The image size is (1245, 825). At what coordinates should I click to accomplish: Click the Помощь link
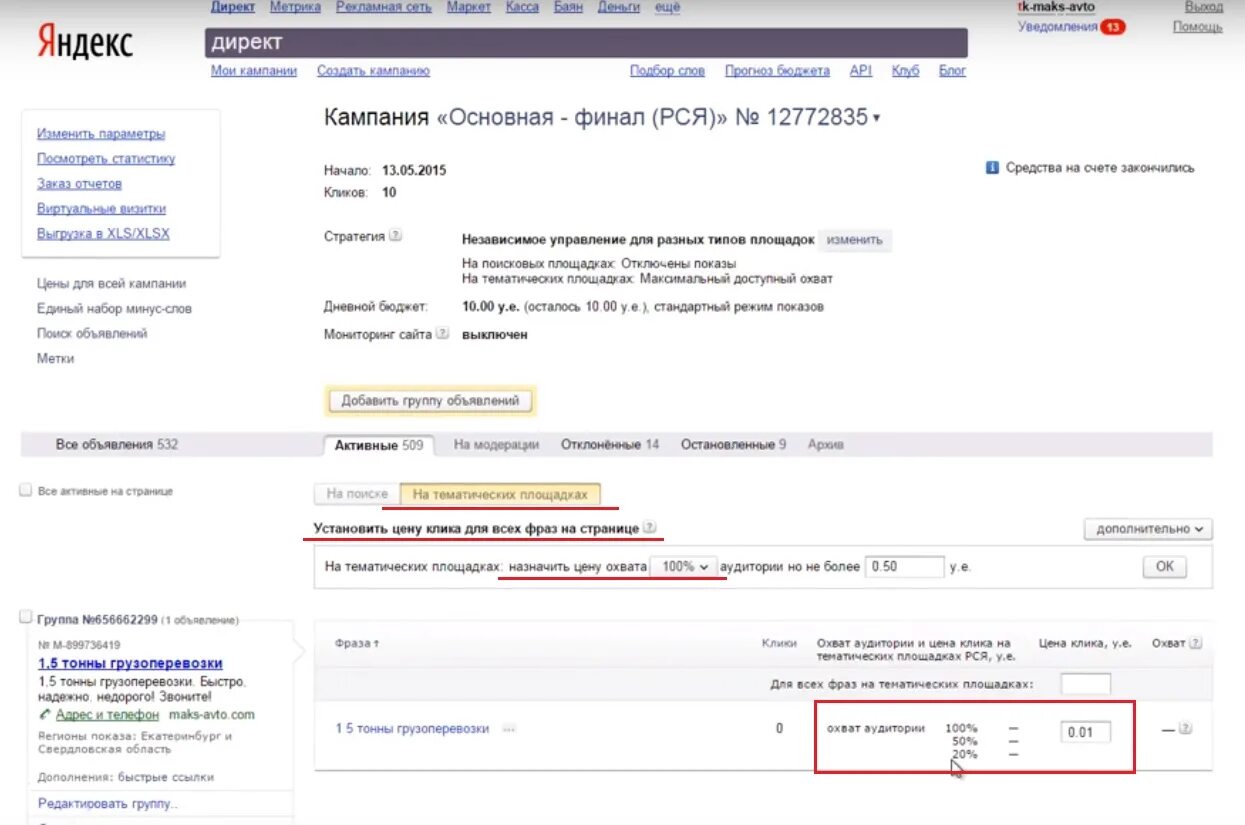pyautogui.click(x=1197, y=27)
